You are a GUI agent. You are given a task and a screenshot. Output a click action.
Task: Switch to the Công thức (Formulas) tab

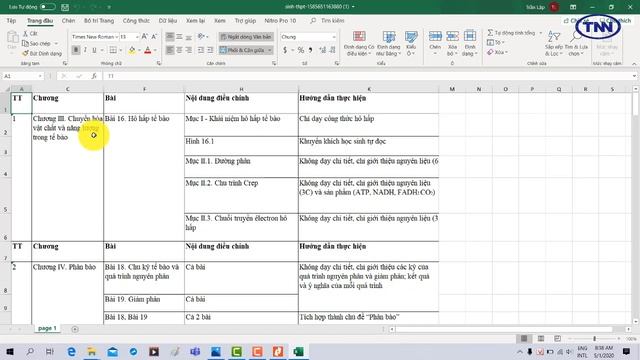(136, 20)
